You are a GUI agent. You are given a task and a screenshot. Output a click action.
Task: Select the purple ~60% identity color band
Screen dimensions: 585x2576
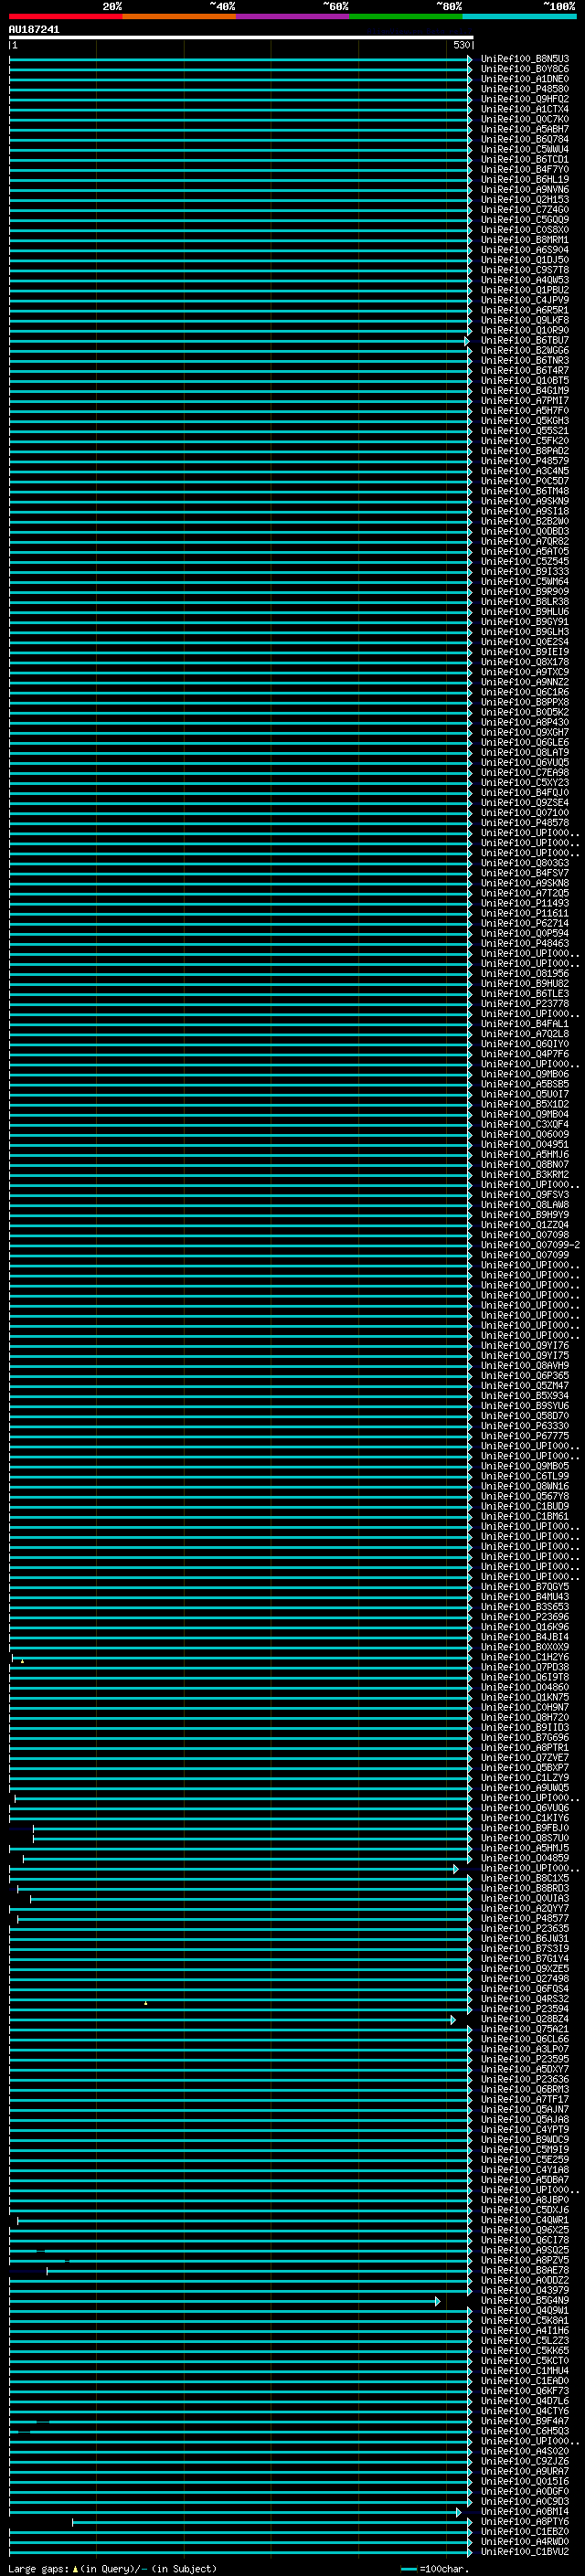(x=293, y=16)
